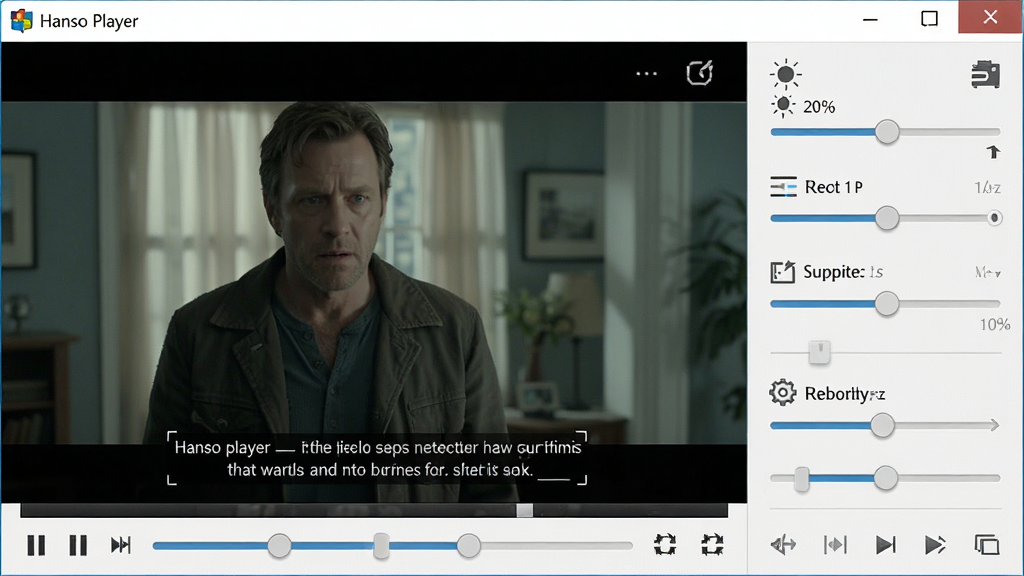This screenshot has height=576, width=1024.
Task: Click the light marker on the dark timeline strip
Action: click(524, 510)
